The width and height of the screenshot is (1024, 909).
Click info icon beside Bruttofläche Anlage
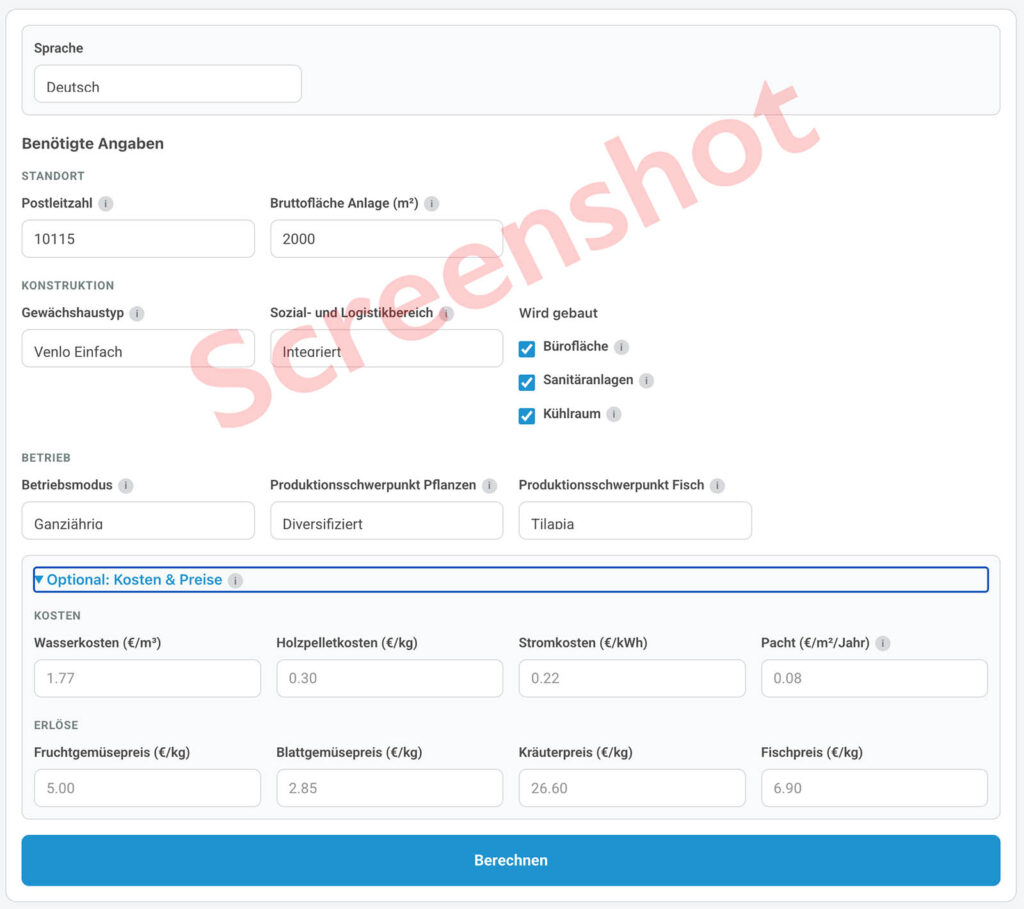point(431,204)
